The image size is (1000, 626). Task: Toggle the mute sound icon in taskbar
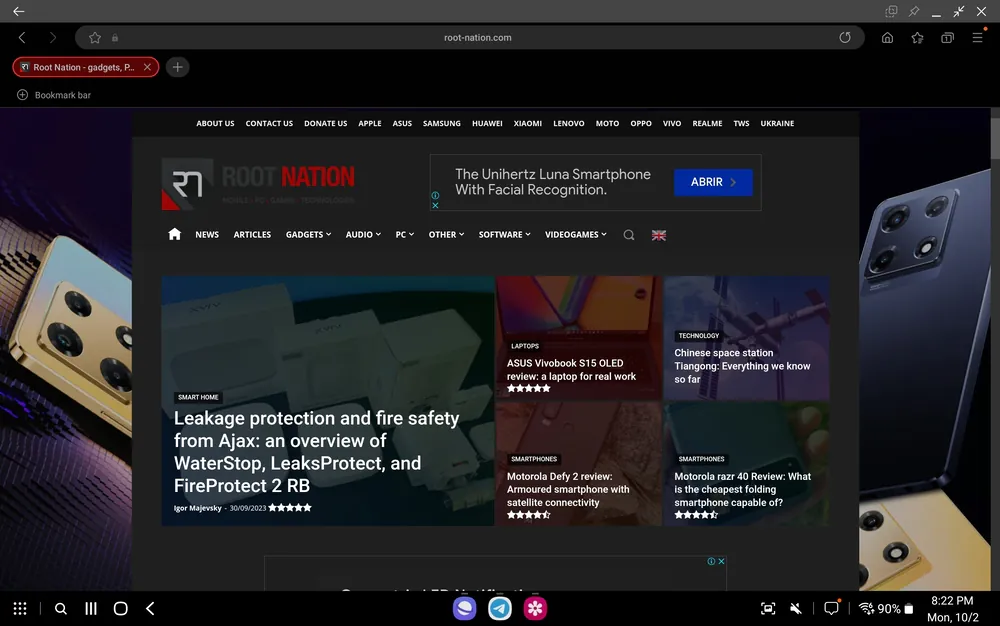(796, 609)
